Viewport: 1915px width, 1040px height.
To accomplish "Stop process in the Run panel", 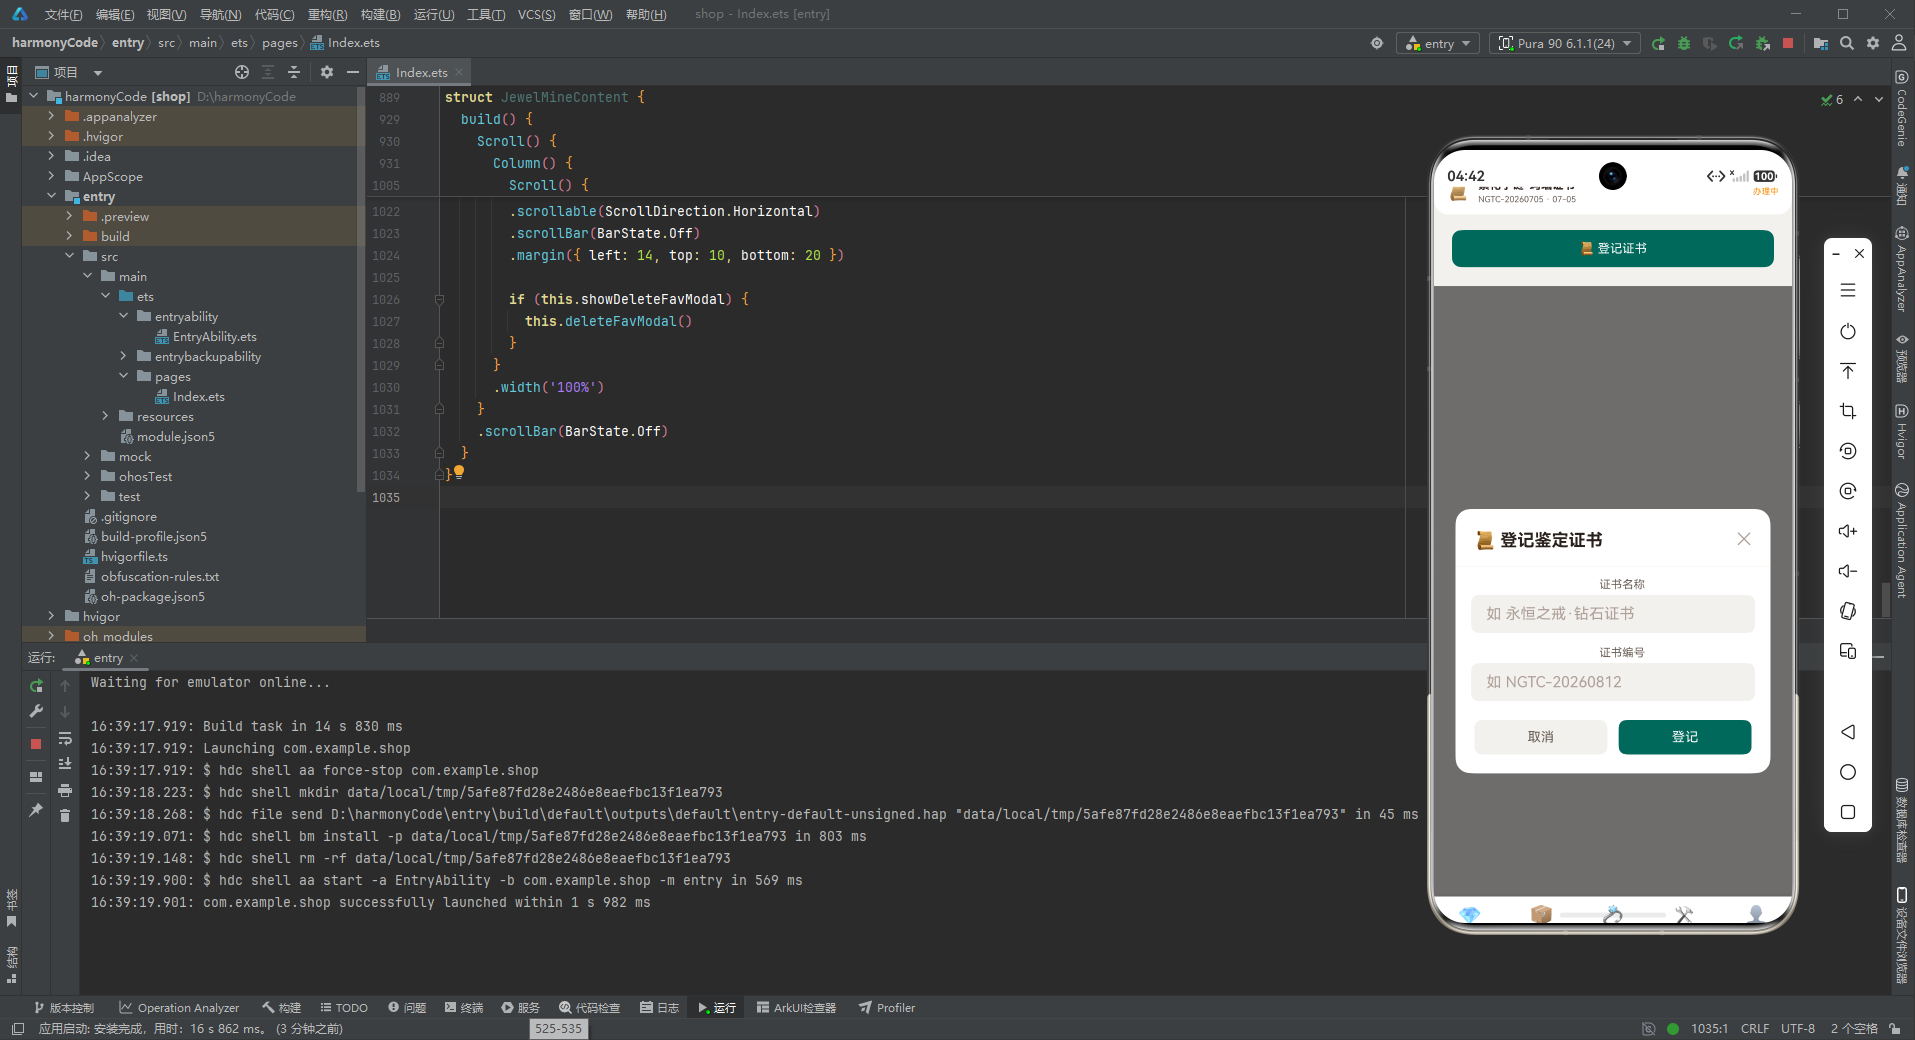I will (36, 744).
